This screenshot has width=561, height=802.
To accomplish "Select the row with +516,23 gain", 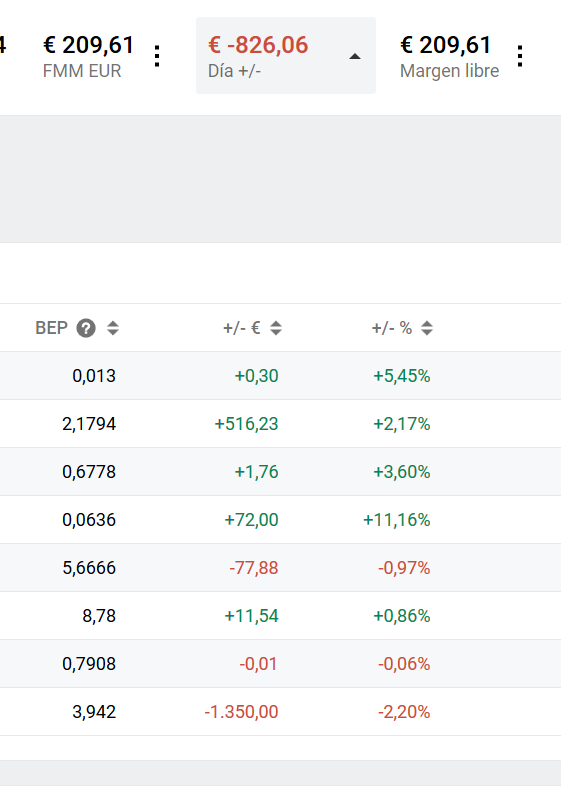I will 280,424.
